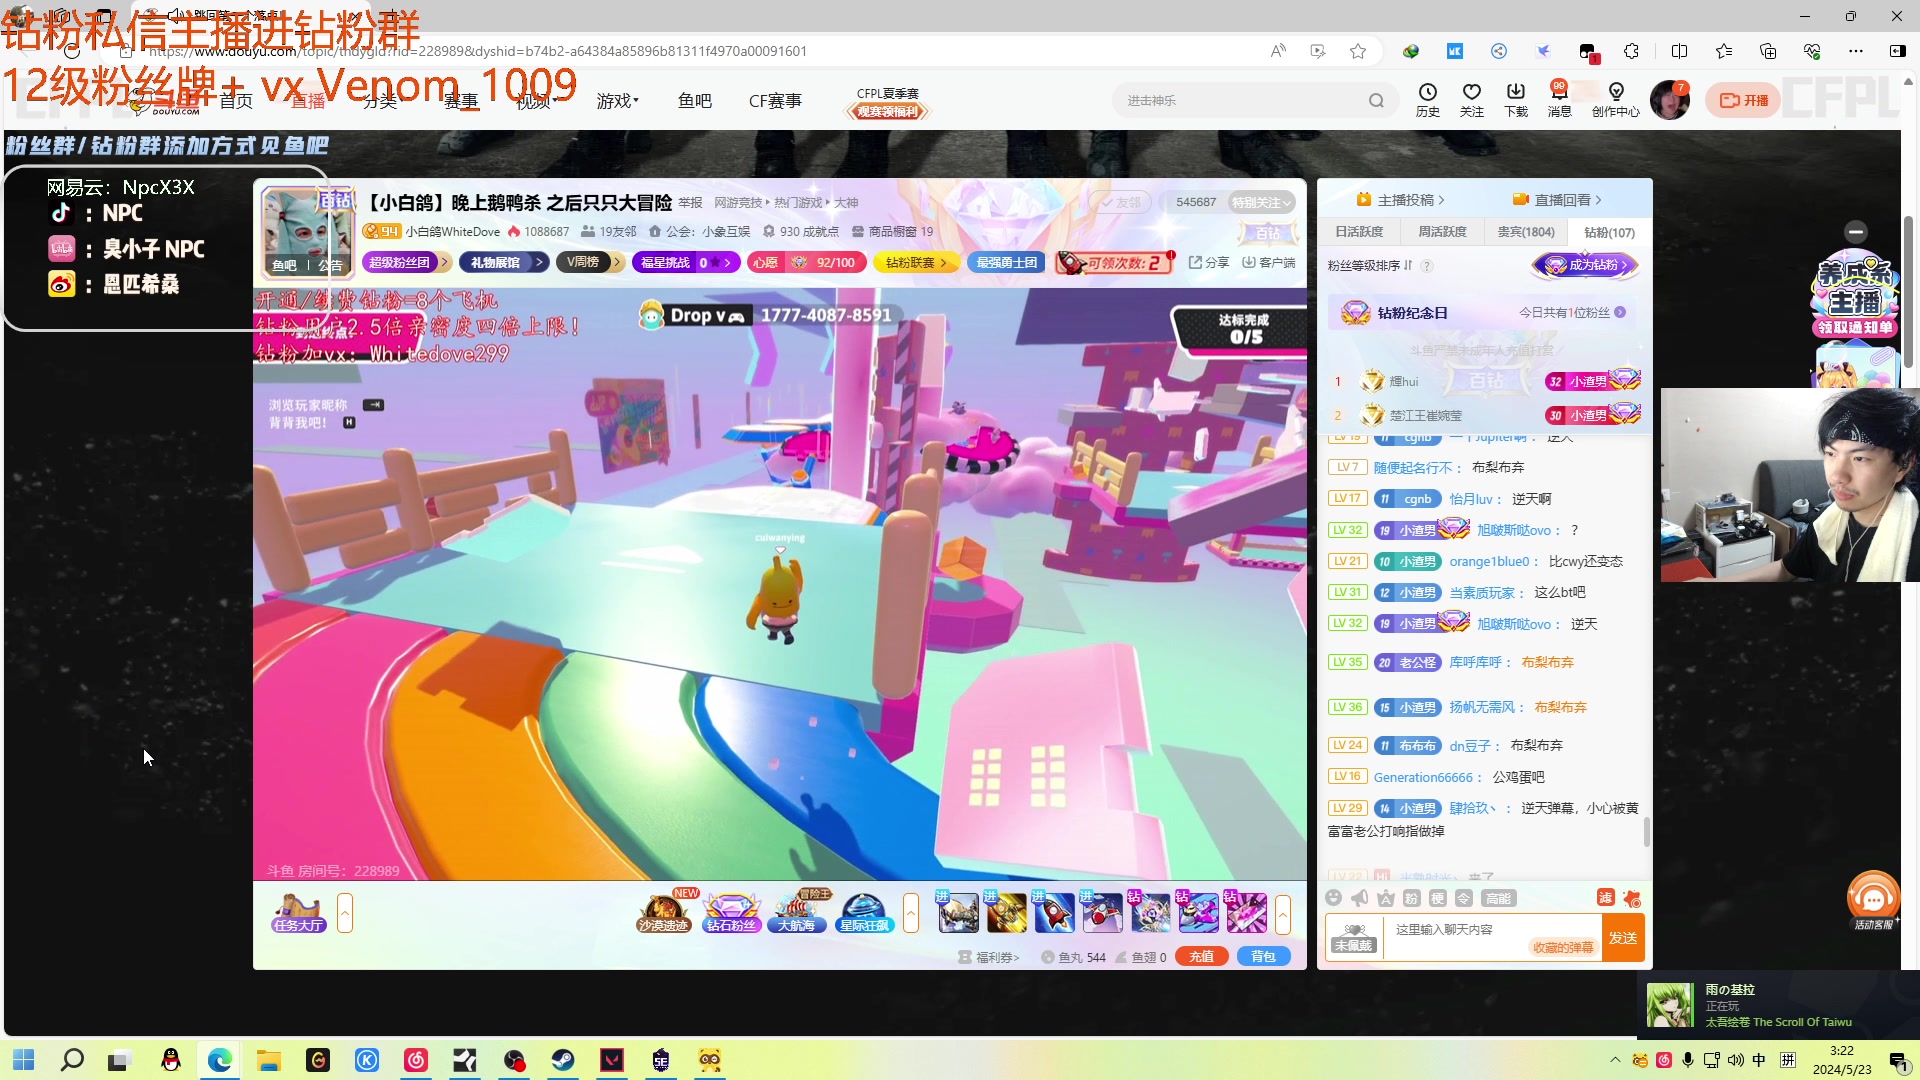Switch to 周活跃度 tab
Screen dimensions: 1920x1080
(x=1442, y=232)
